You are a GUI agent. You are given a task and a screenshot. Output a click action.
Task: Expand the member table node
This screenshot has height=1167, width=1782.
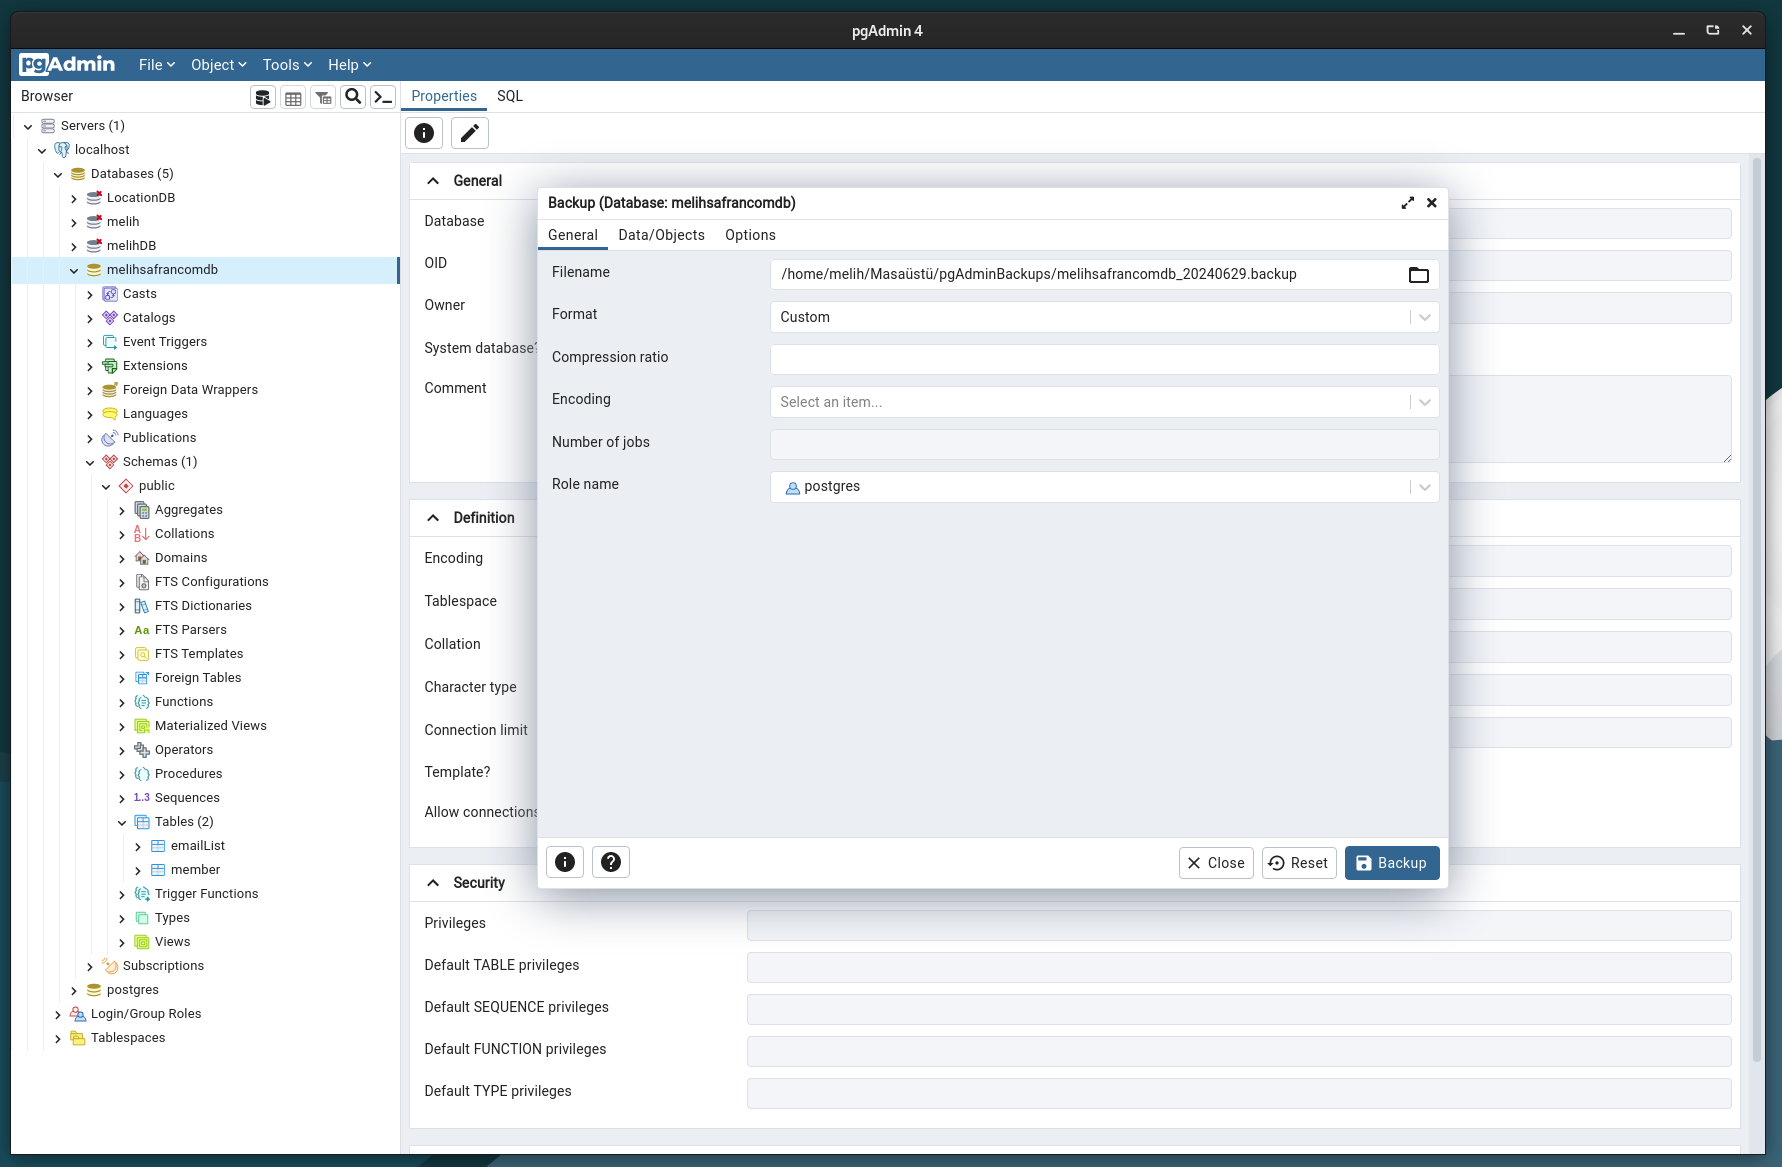138,870
